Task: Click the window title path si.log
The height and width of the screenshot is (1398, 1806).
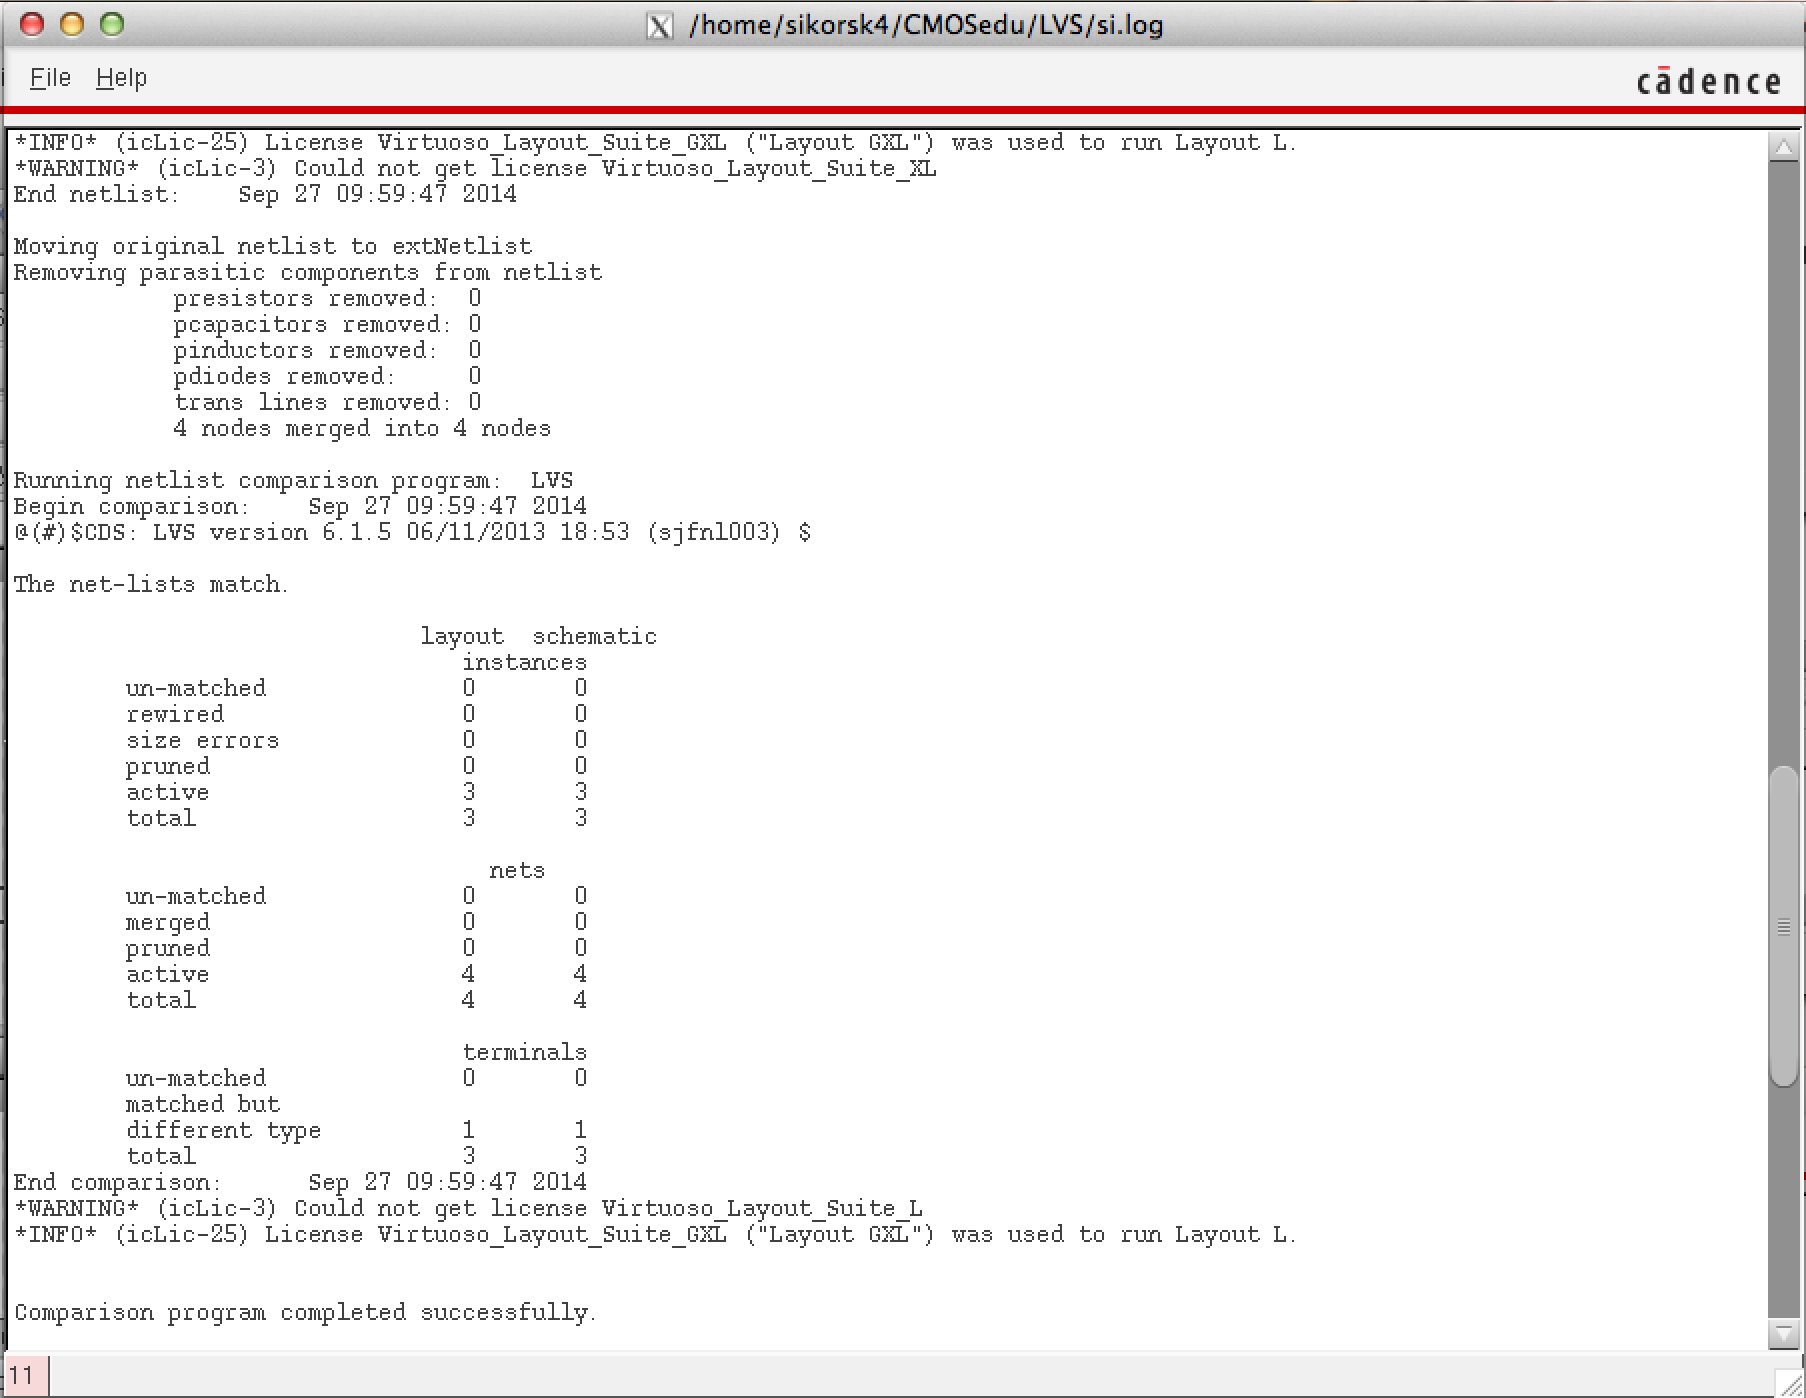Action: click(x=926, y=25)
